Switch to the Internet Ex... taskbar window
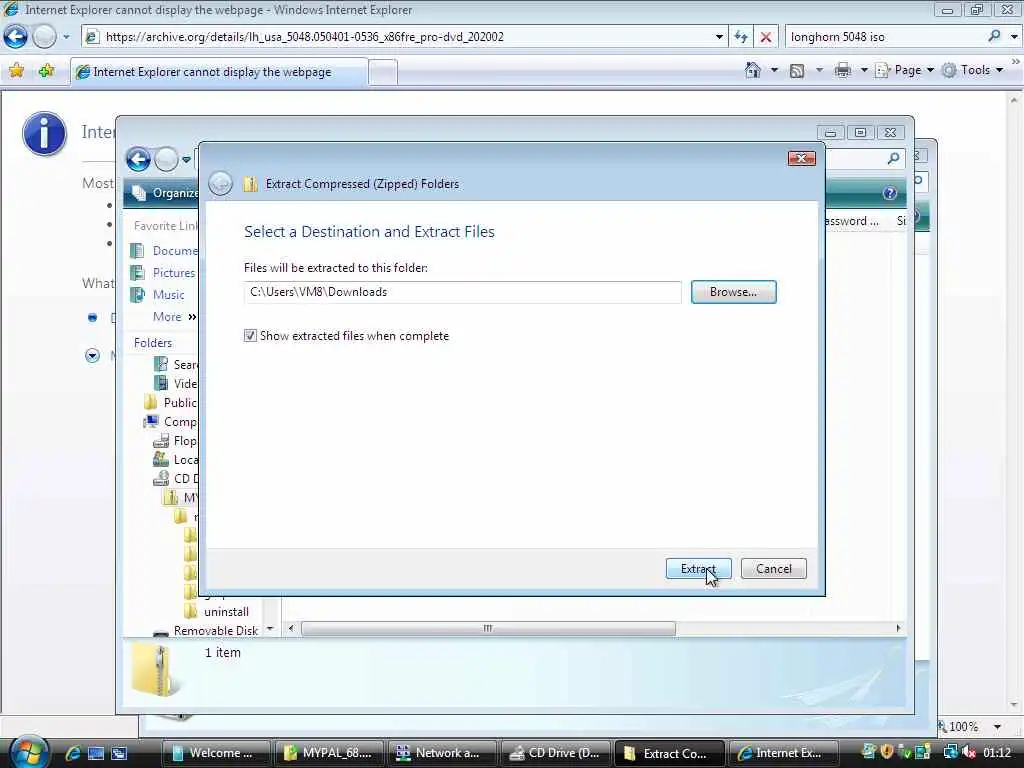1024x768 pixels. tap(782, 753)
